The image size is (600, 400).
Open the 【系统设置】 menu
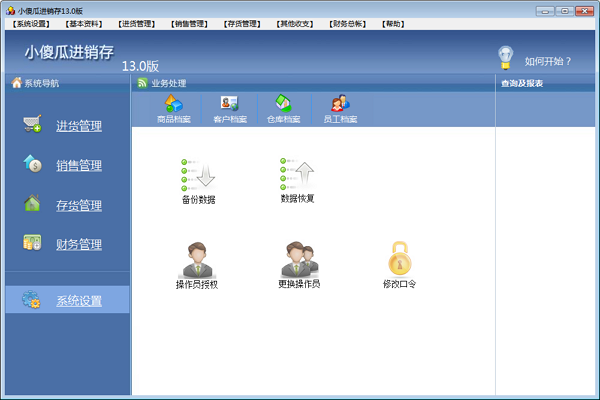[x=31, y=24]
